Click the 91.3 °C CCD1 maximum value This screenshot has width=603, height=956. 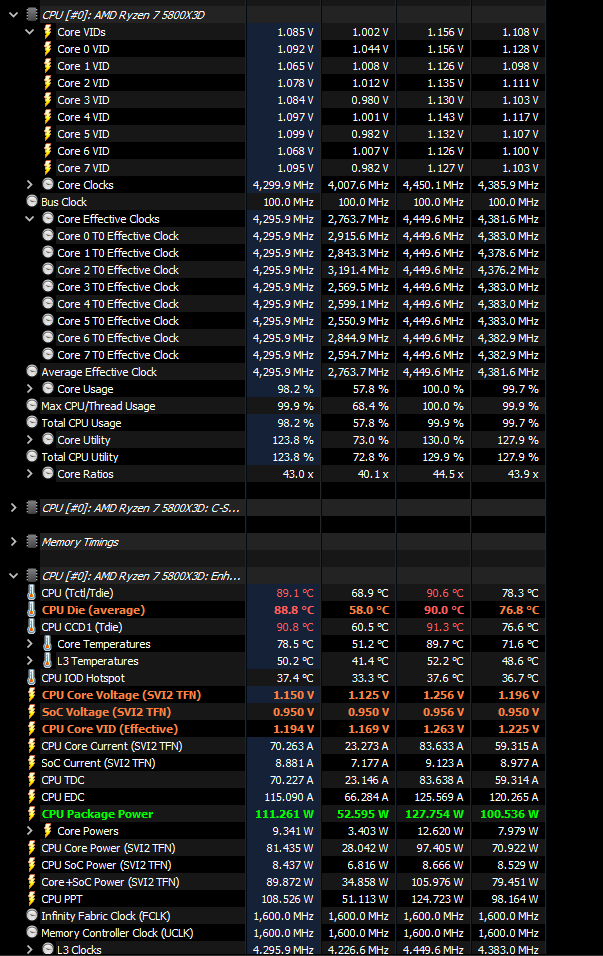point(444,627)
